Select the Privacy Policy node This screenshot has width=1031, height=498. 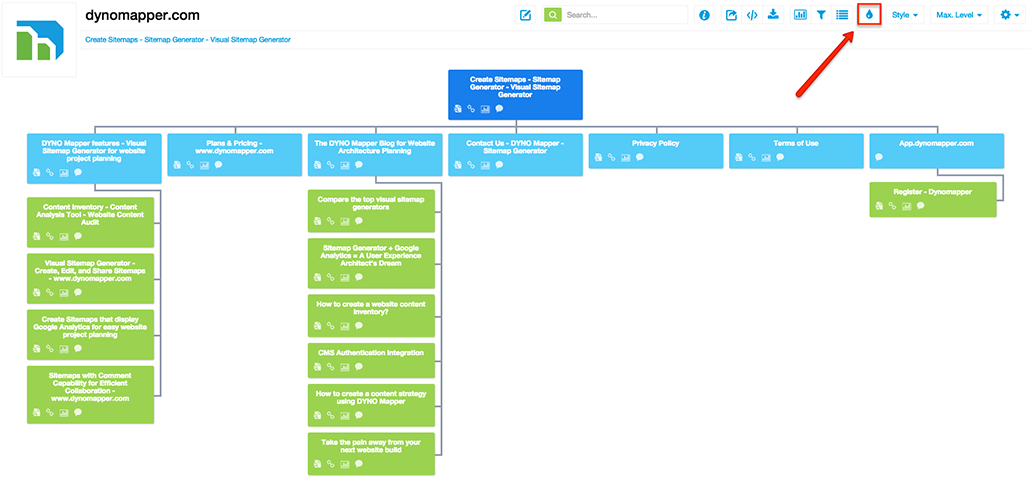click(x=656, y=151)
